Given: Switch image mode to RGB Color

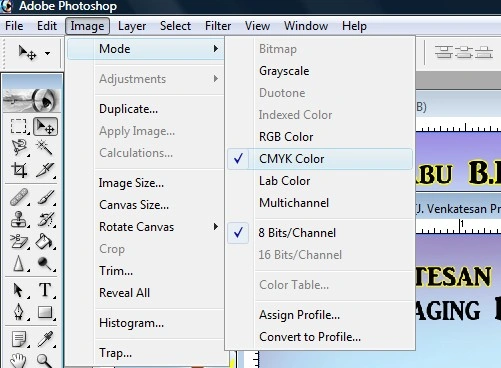Looking at the screenshot, I should pos(320,137).
